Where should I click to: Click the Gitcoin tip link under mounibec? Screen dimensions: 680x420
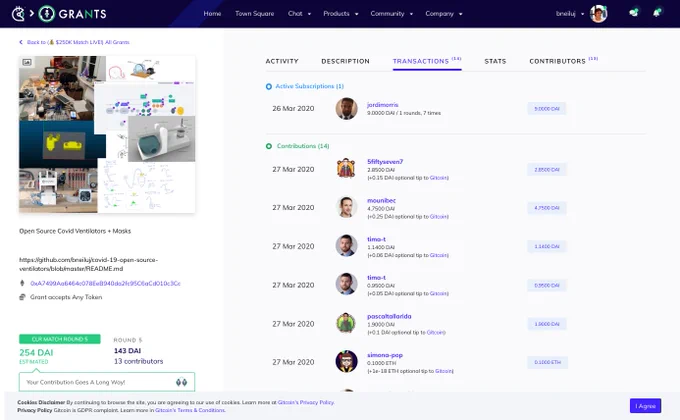439,216
